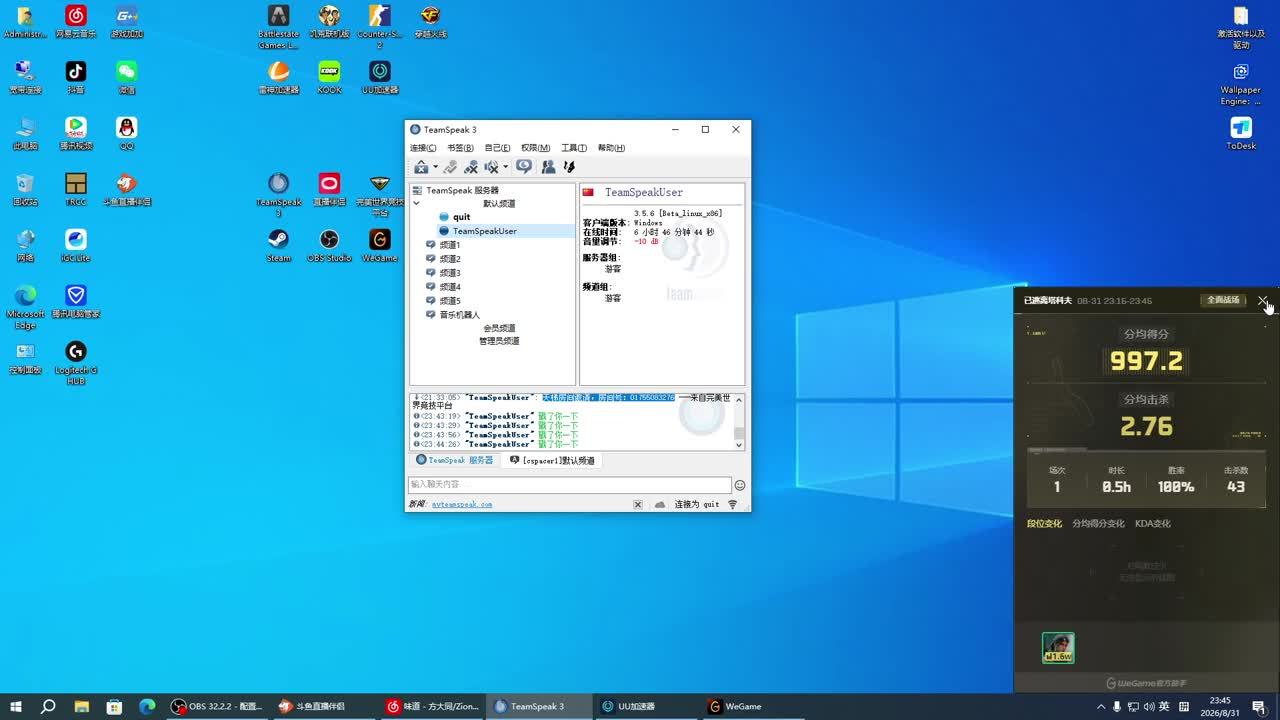Open the Counter-Strike 2 desktop icon
The width and height of the screenshot is (1280, 720).
pyautogui.click(x=379, y=25)
